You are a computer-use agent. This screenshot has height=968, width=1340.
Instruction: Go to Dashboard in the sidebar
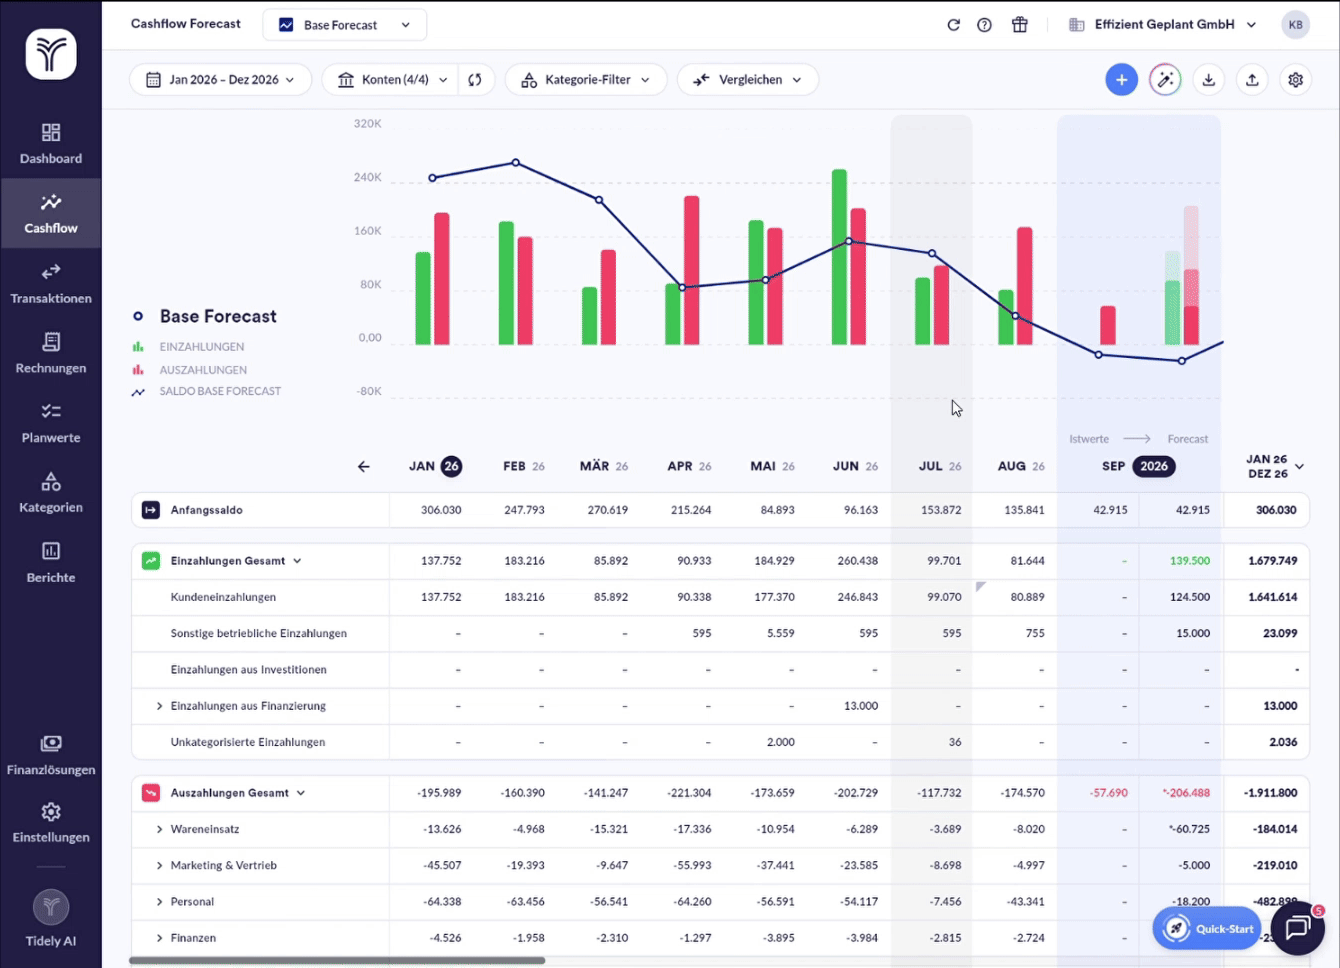pyautogui.click(x=51, y=144)
